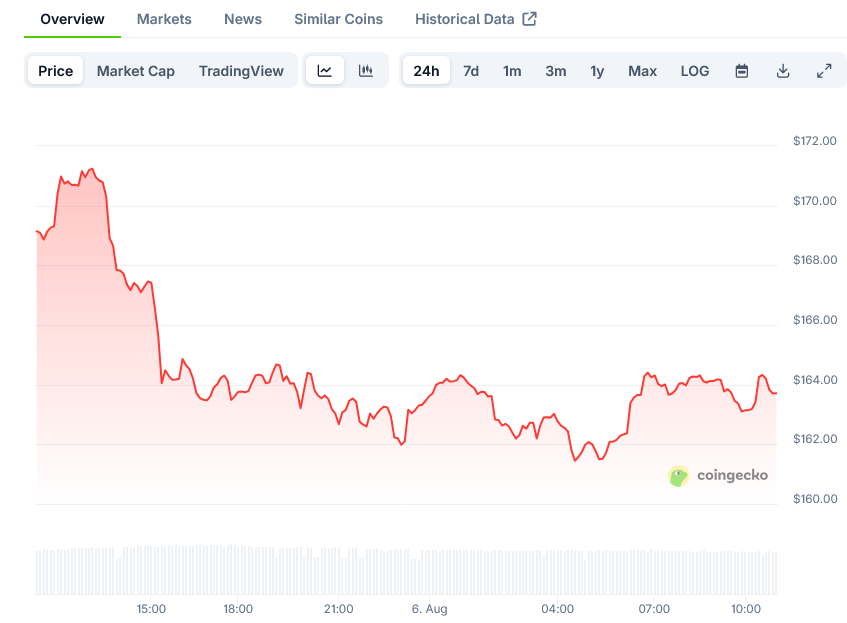Open the Overview tab
The width and height of the screenshot is (847, 623).
72,19
